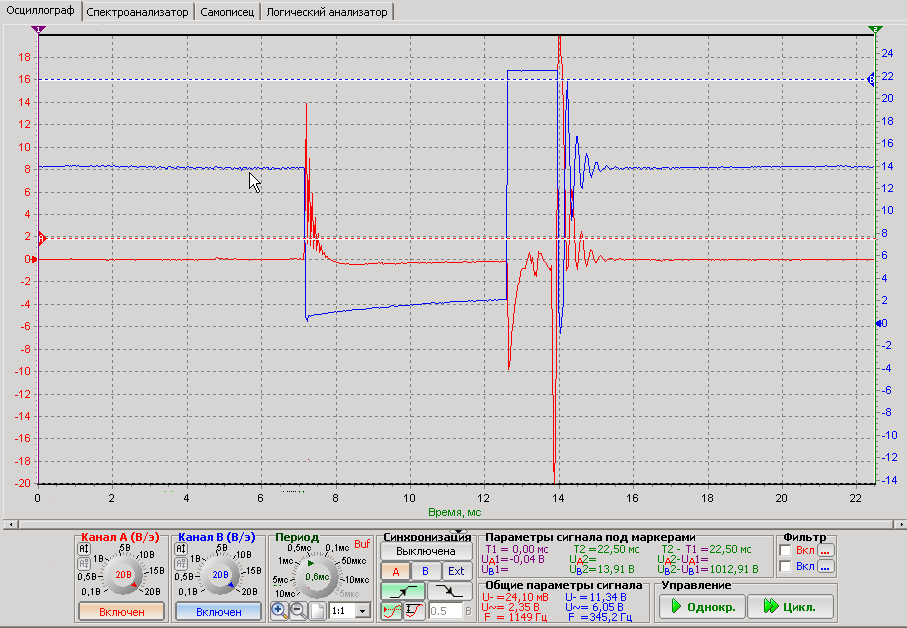This screenshot has height=628, width=907.
Task: Open the Самописец tab
Action: click(x=227, y=12)
